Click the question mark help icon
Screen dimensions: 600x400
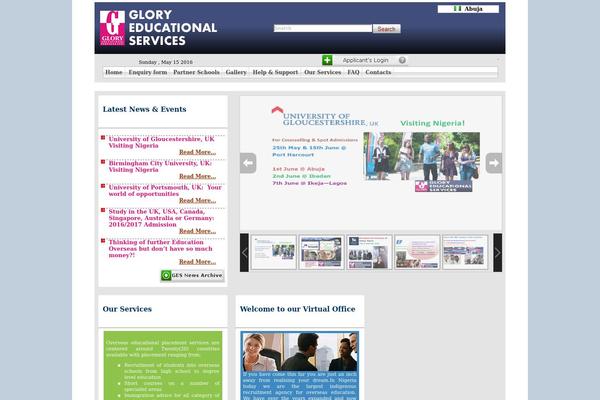coord(402,60)
